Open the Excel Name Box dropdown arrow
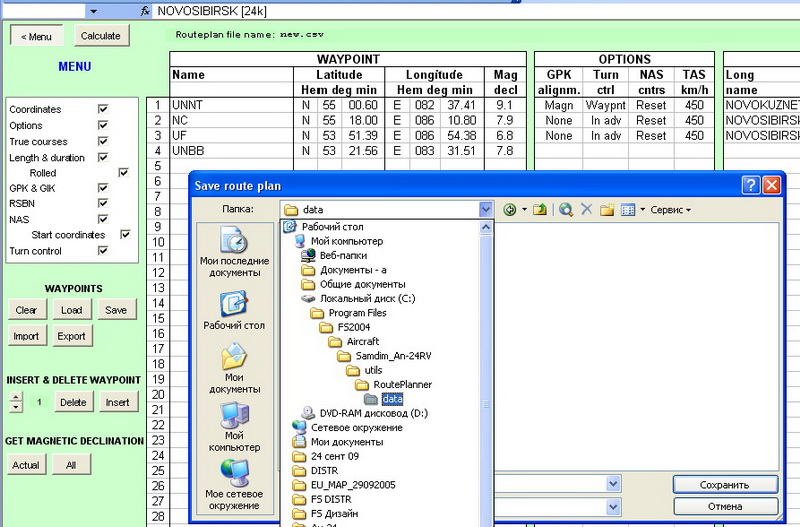 (93, 10)
